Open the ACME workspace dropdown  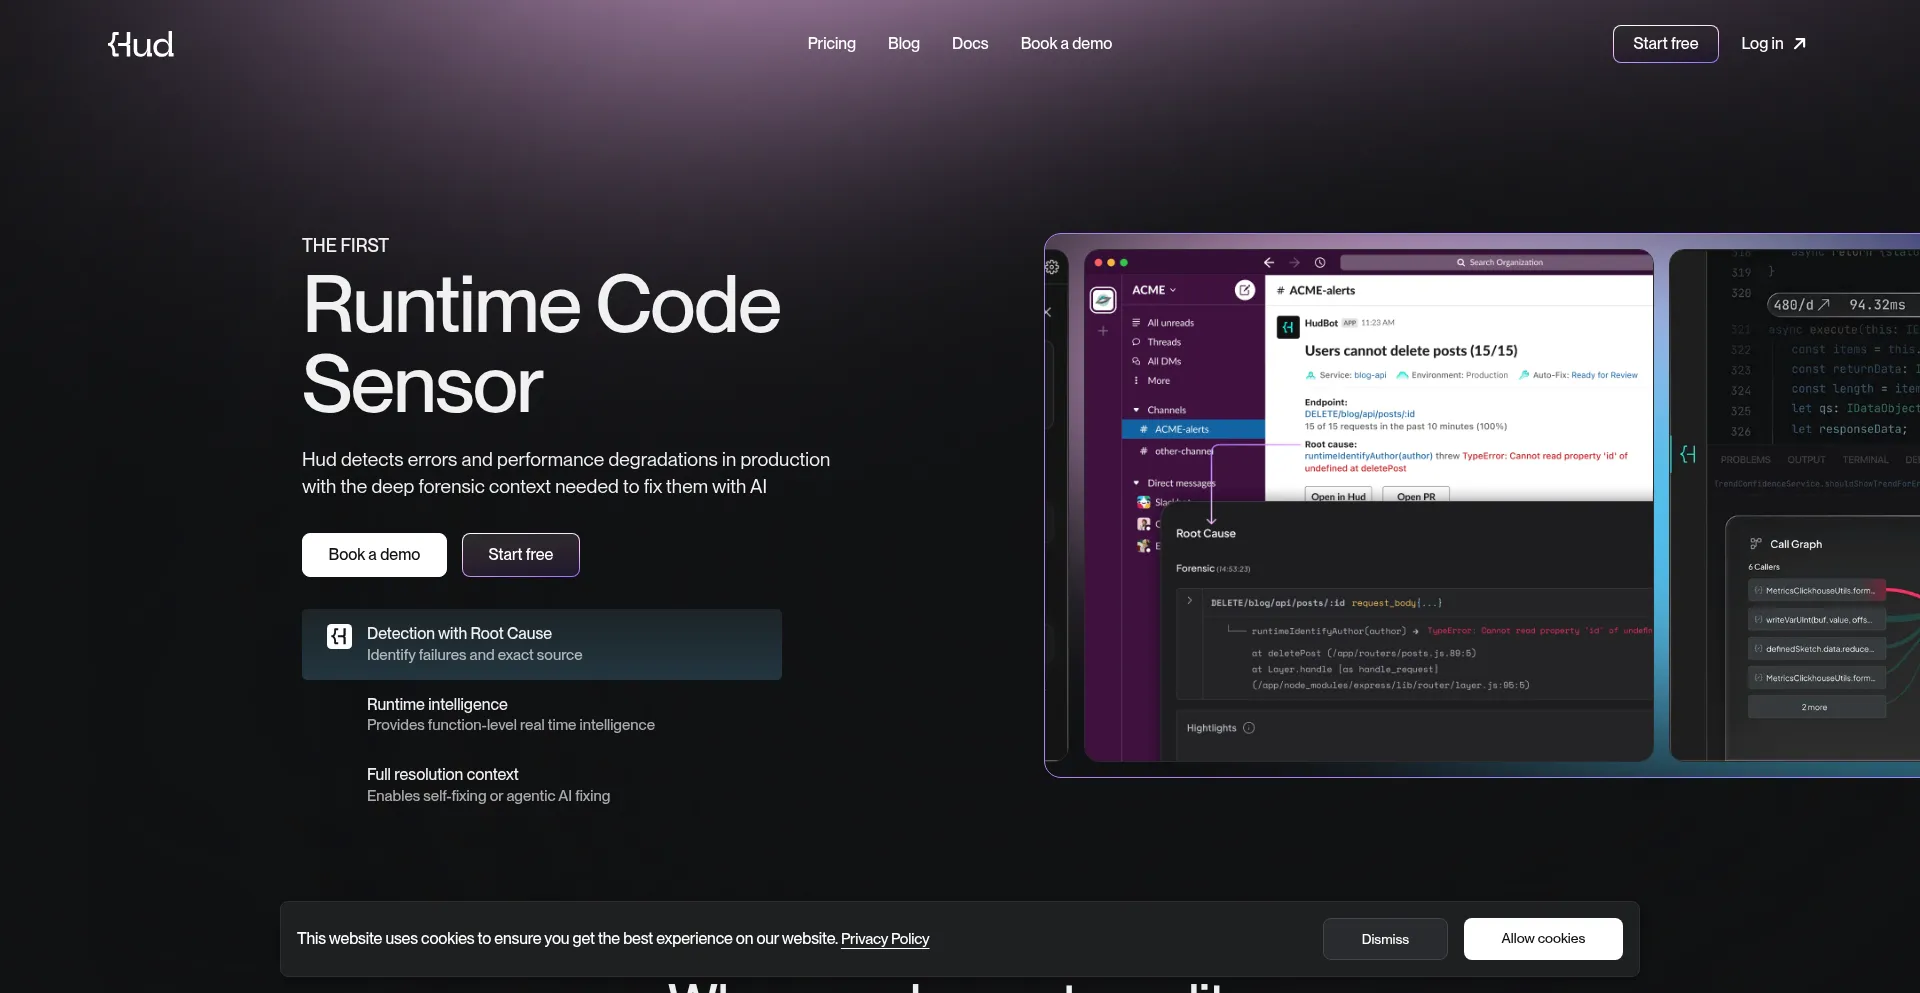pos(1154,290)
